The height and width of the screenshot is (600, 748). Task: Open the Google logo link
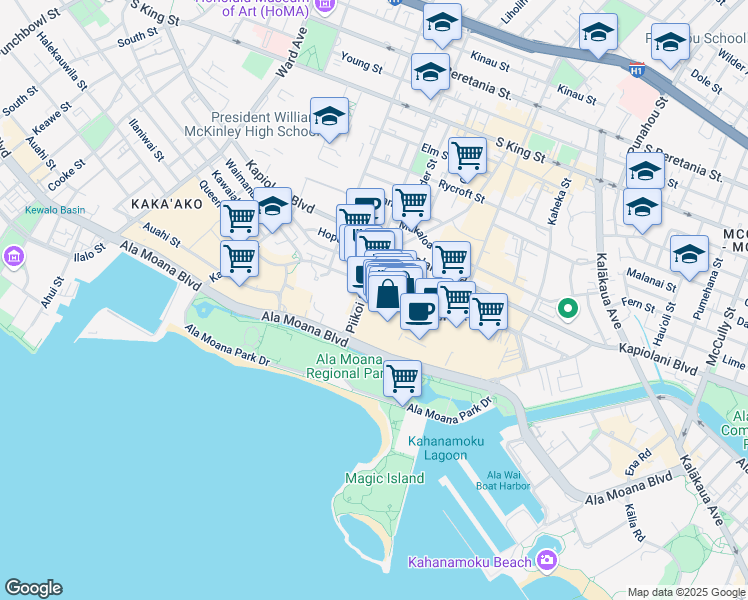(33, 588)
